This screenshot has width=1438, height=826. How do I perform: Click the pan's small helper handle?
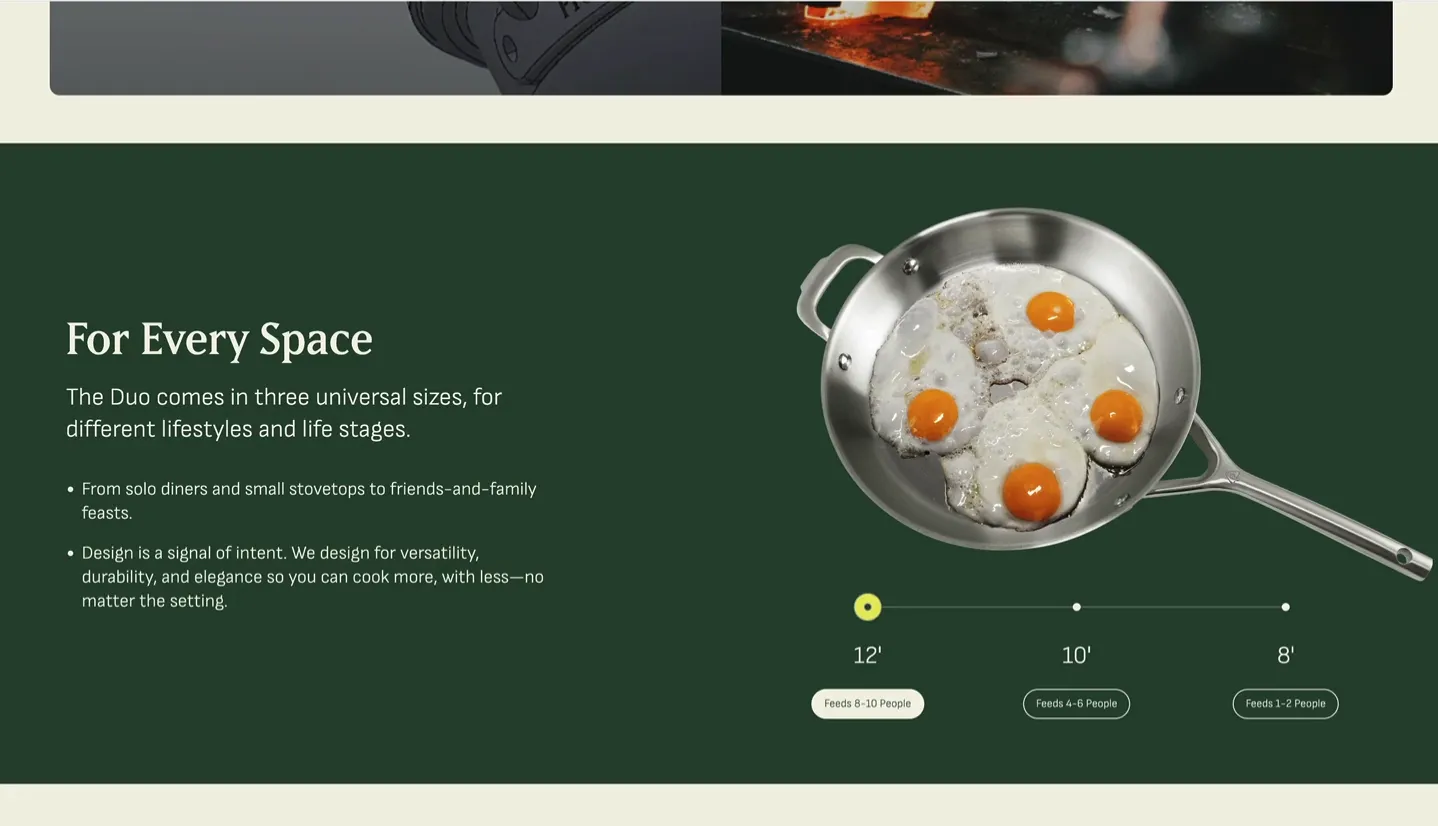coord(830,285)
